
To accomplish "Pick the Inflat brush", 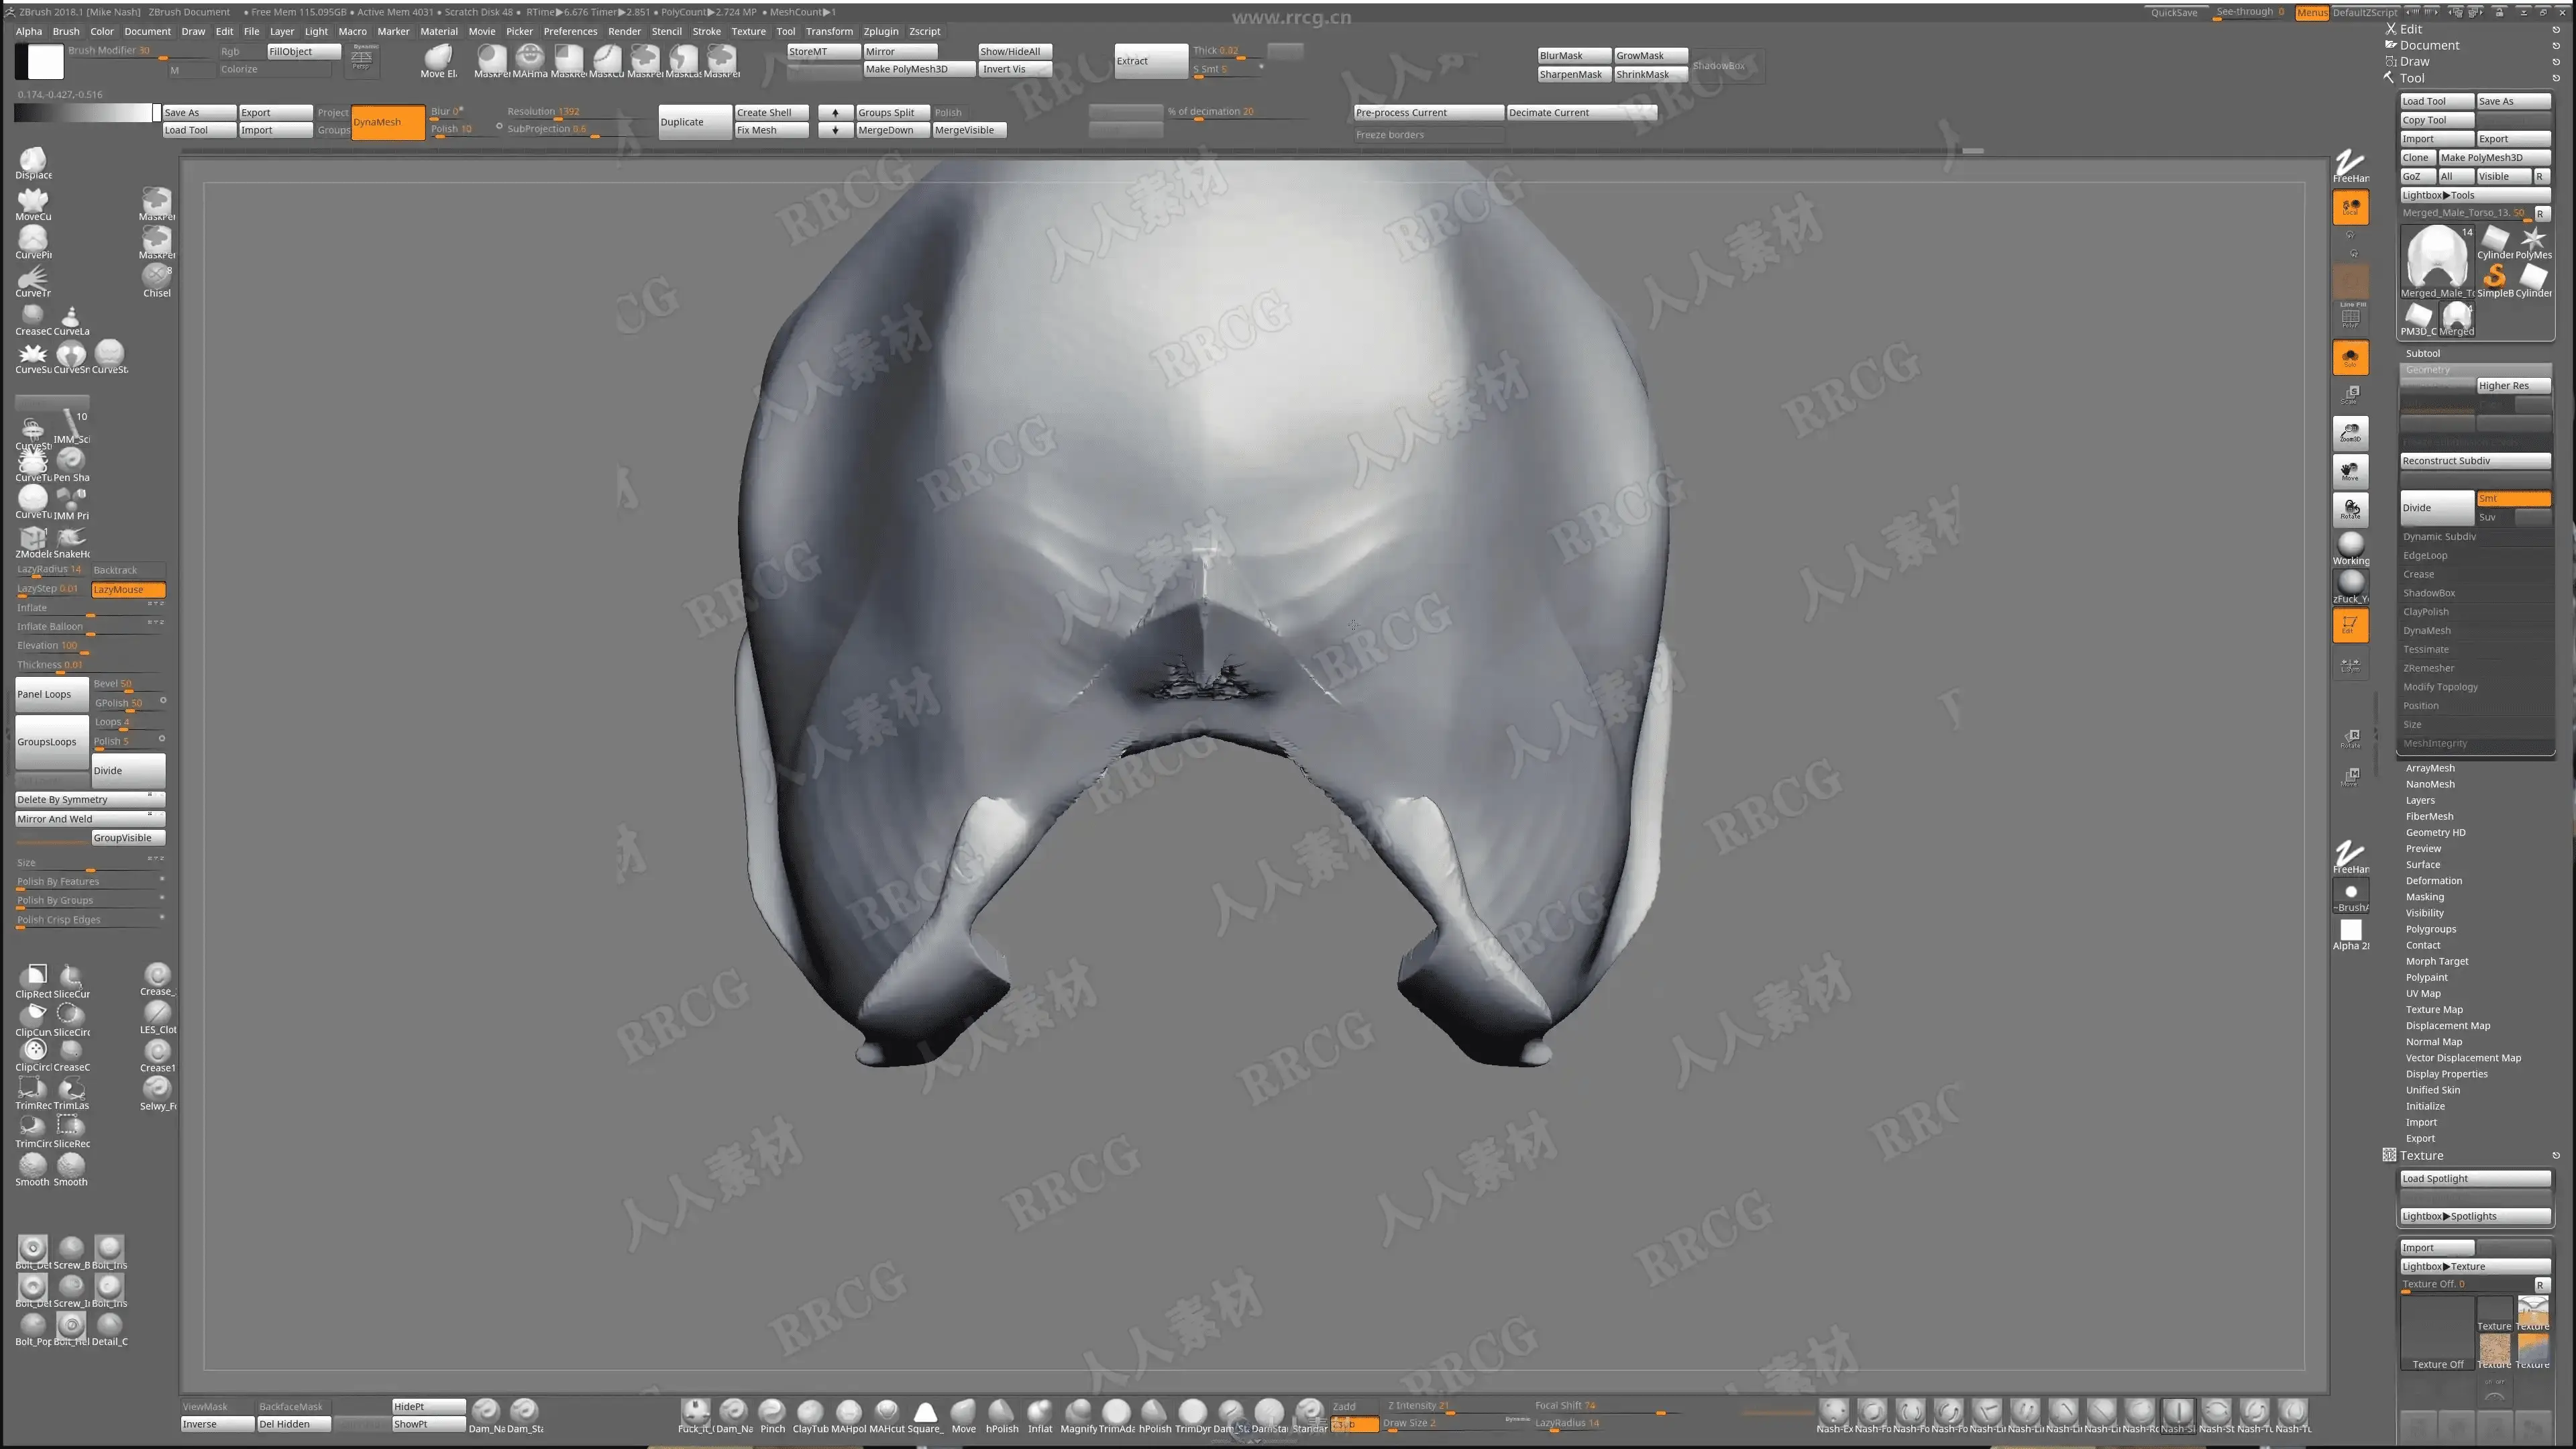I will tap(1040, 1412).
